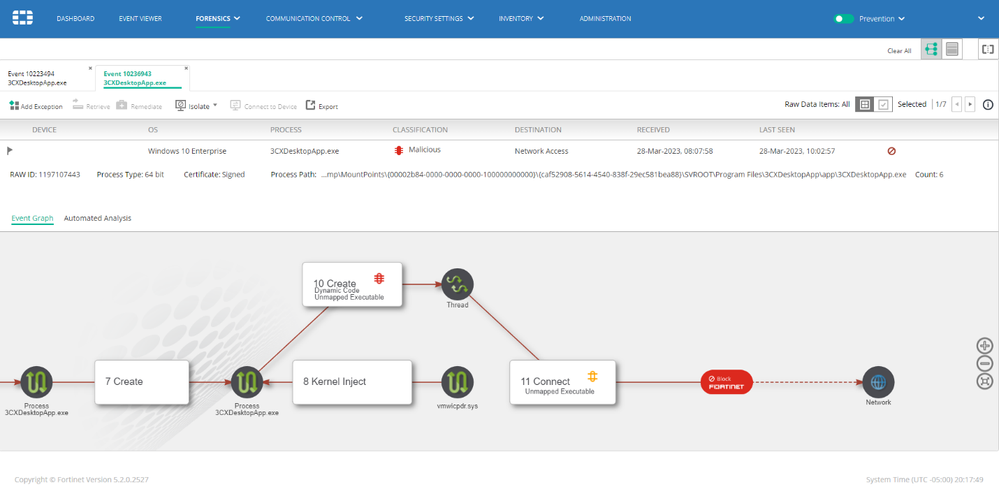Click the blocked status icon in row
Screen dimensions: 999x487
pos(891,151)
